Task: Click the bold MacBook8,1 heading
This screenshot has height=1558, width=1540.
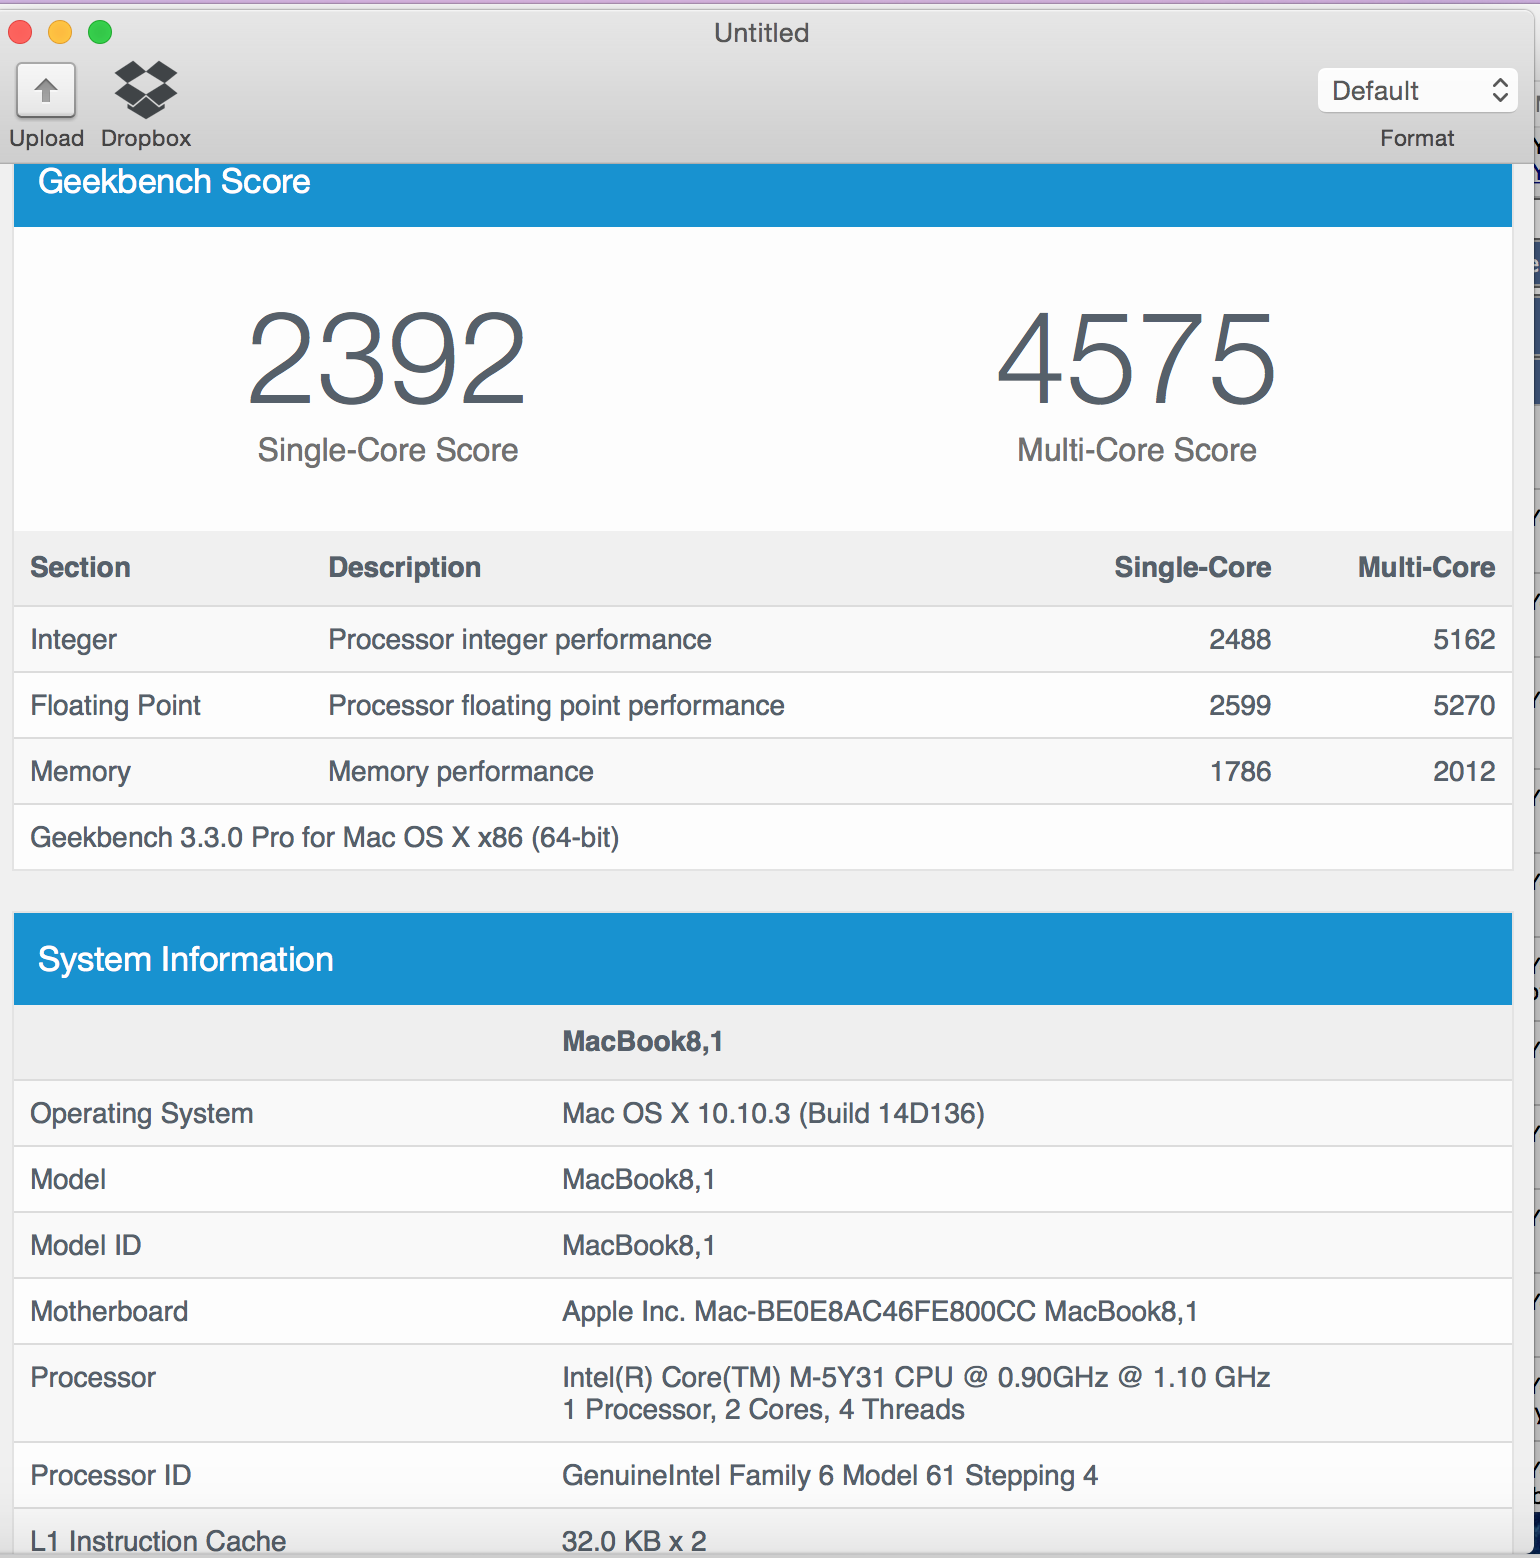Action: pos(643,1042)
